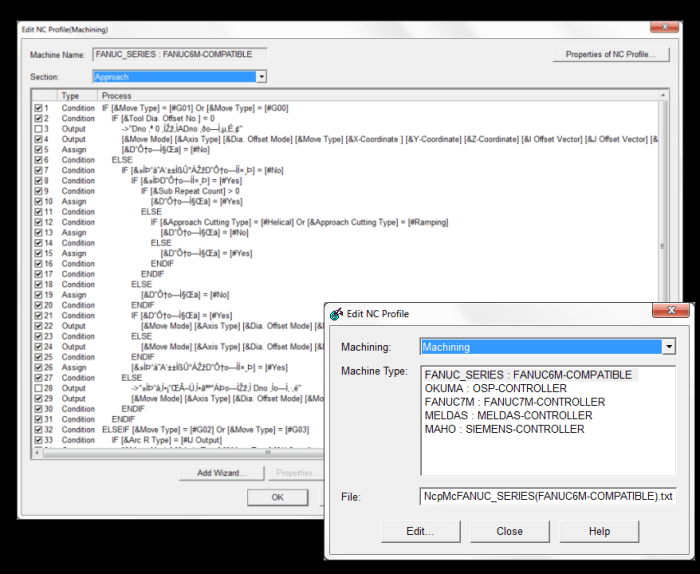Select row 17 ENDIF condition
The height and width of the screenshot is (574, 700).
click(x=153, y=274)
